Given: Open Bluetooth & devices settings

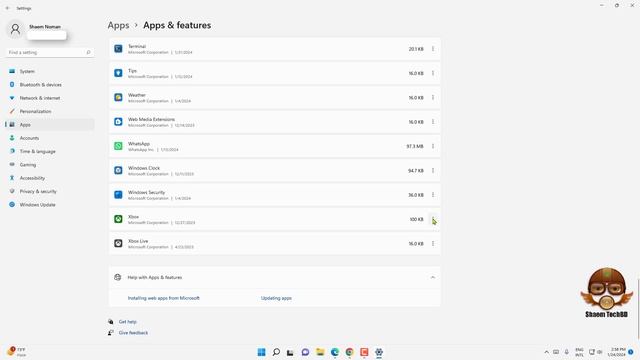Looking at the screenshot, I should [x=50, y=84].
